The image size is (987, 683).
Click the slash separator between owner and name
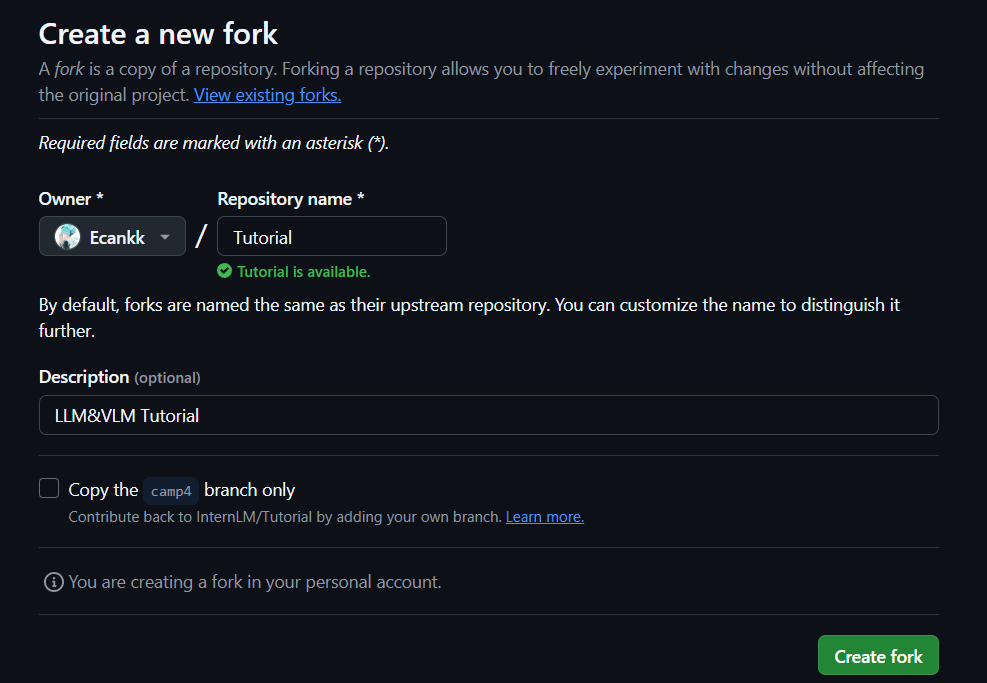tap(201, 237)
